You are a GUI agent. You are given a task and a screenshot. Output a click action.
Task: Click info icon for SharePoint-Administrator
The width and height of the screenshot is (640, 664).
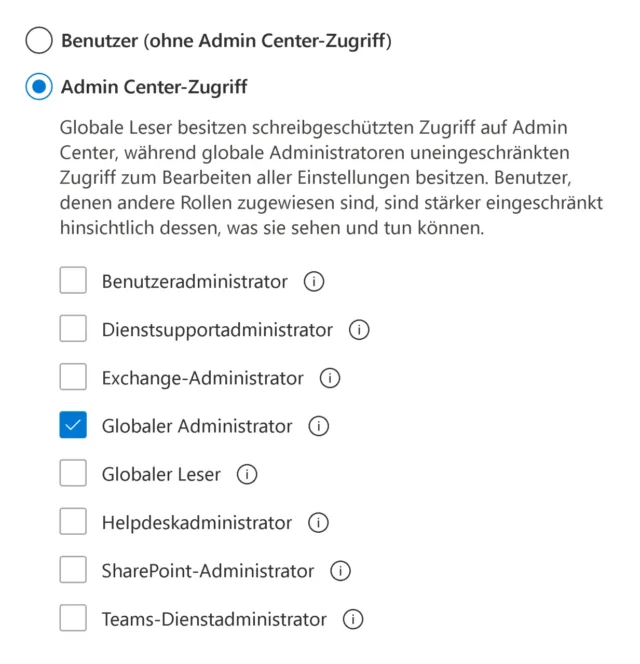341,571
